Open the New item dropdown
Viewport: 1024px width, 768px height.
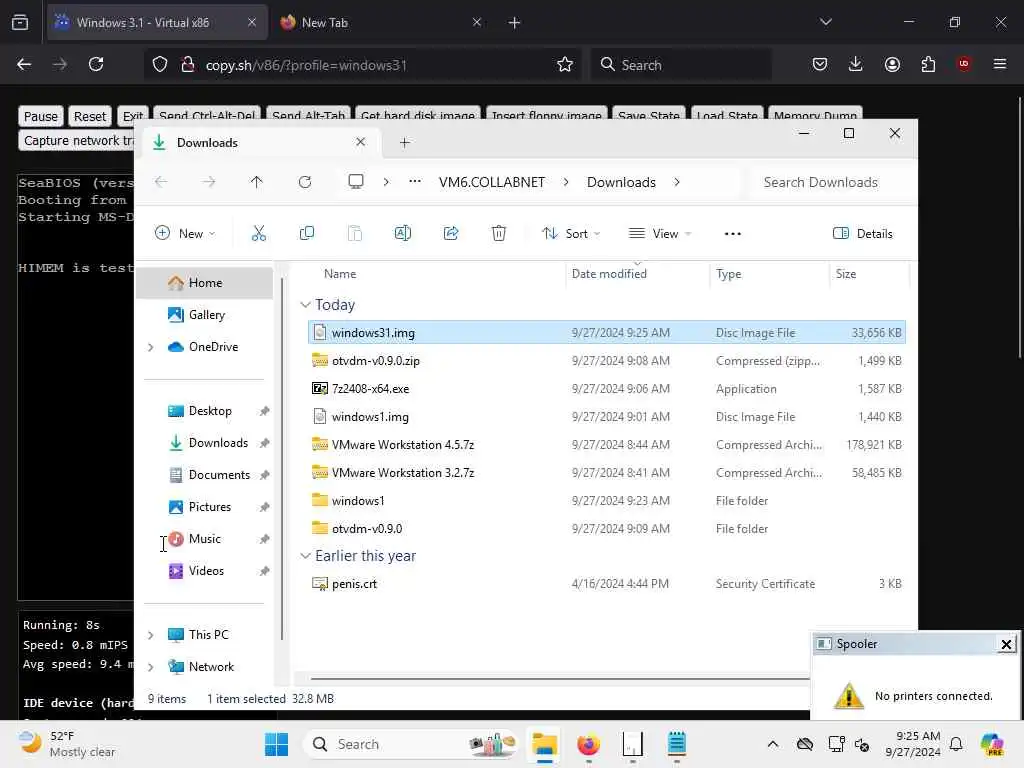(184, 233)
